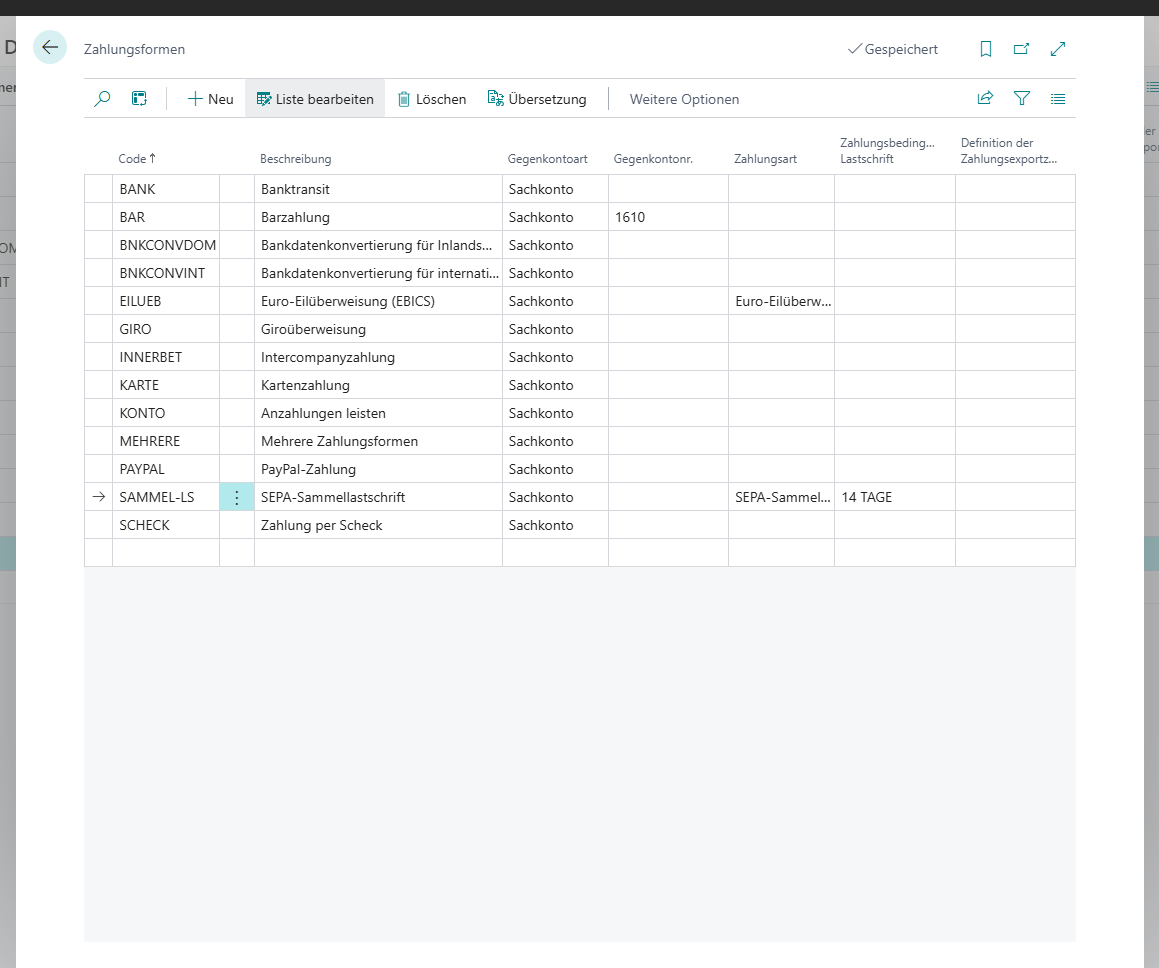Image resolution: width=1159 pixels, height=968 pixels.
Task: Click Liste bearbeiten
Action: [x=315, y=99]
